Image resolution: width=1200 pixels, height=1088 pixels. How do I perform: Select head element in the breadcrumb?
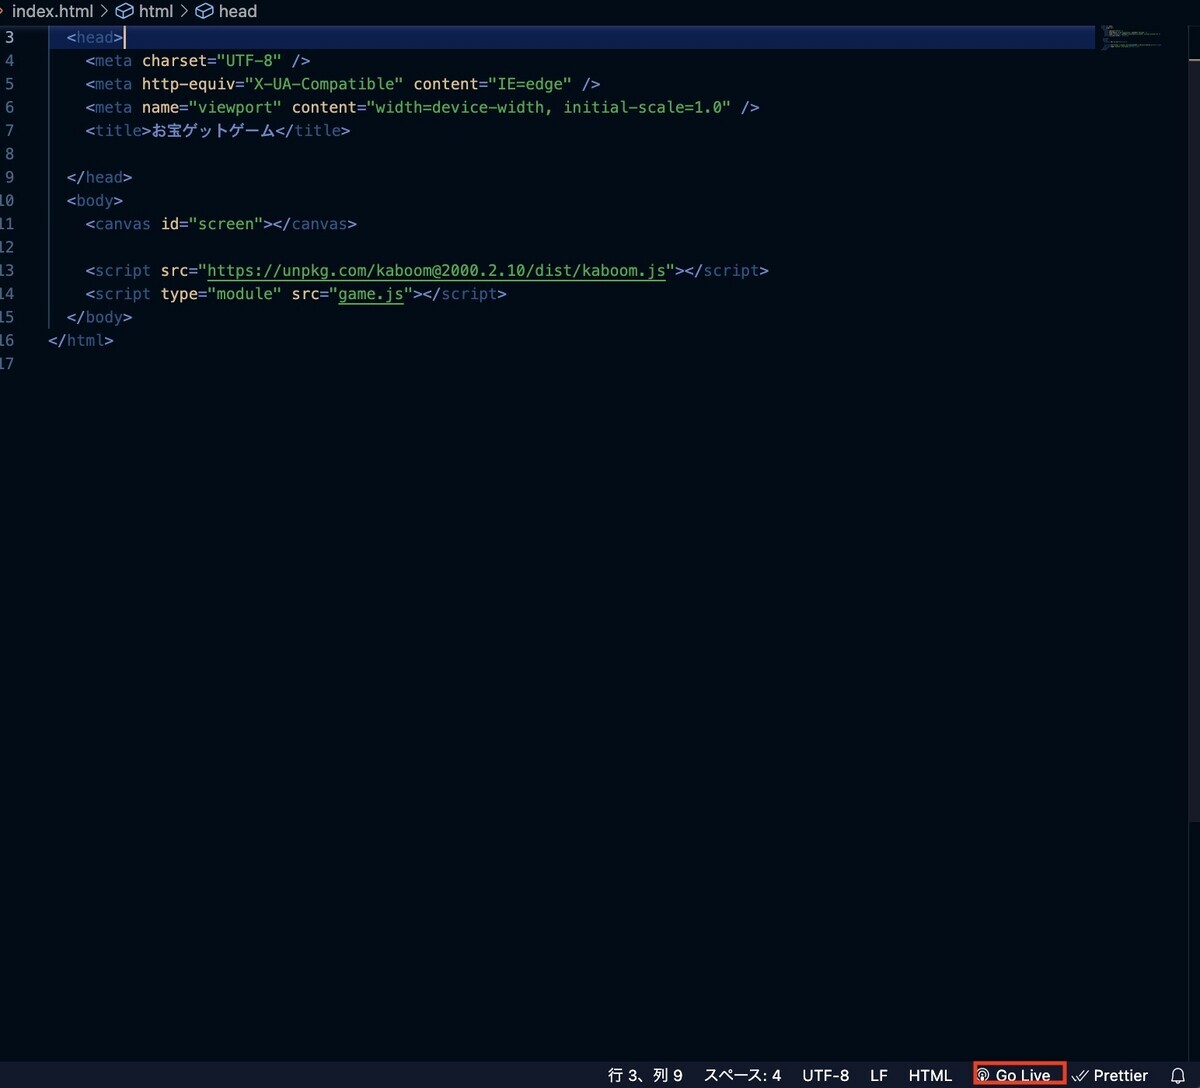[x=238, y=11]
